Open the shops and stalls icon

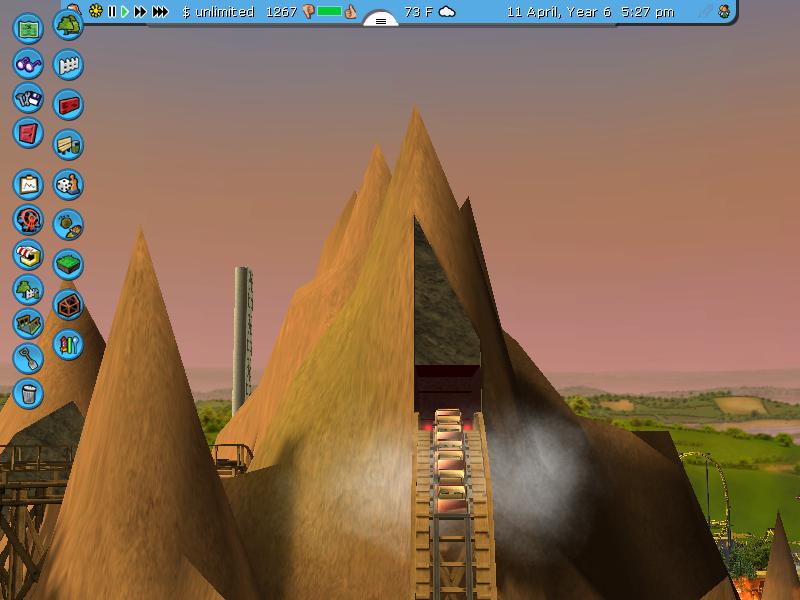[x=28, y=255]
